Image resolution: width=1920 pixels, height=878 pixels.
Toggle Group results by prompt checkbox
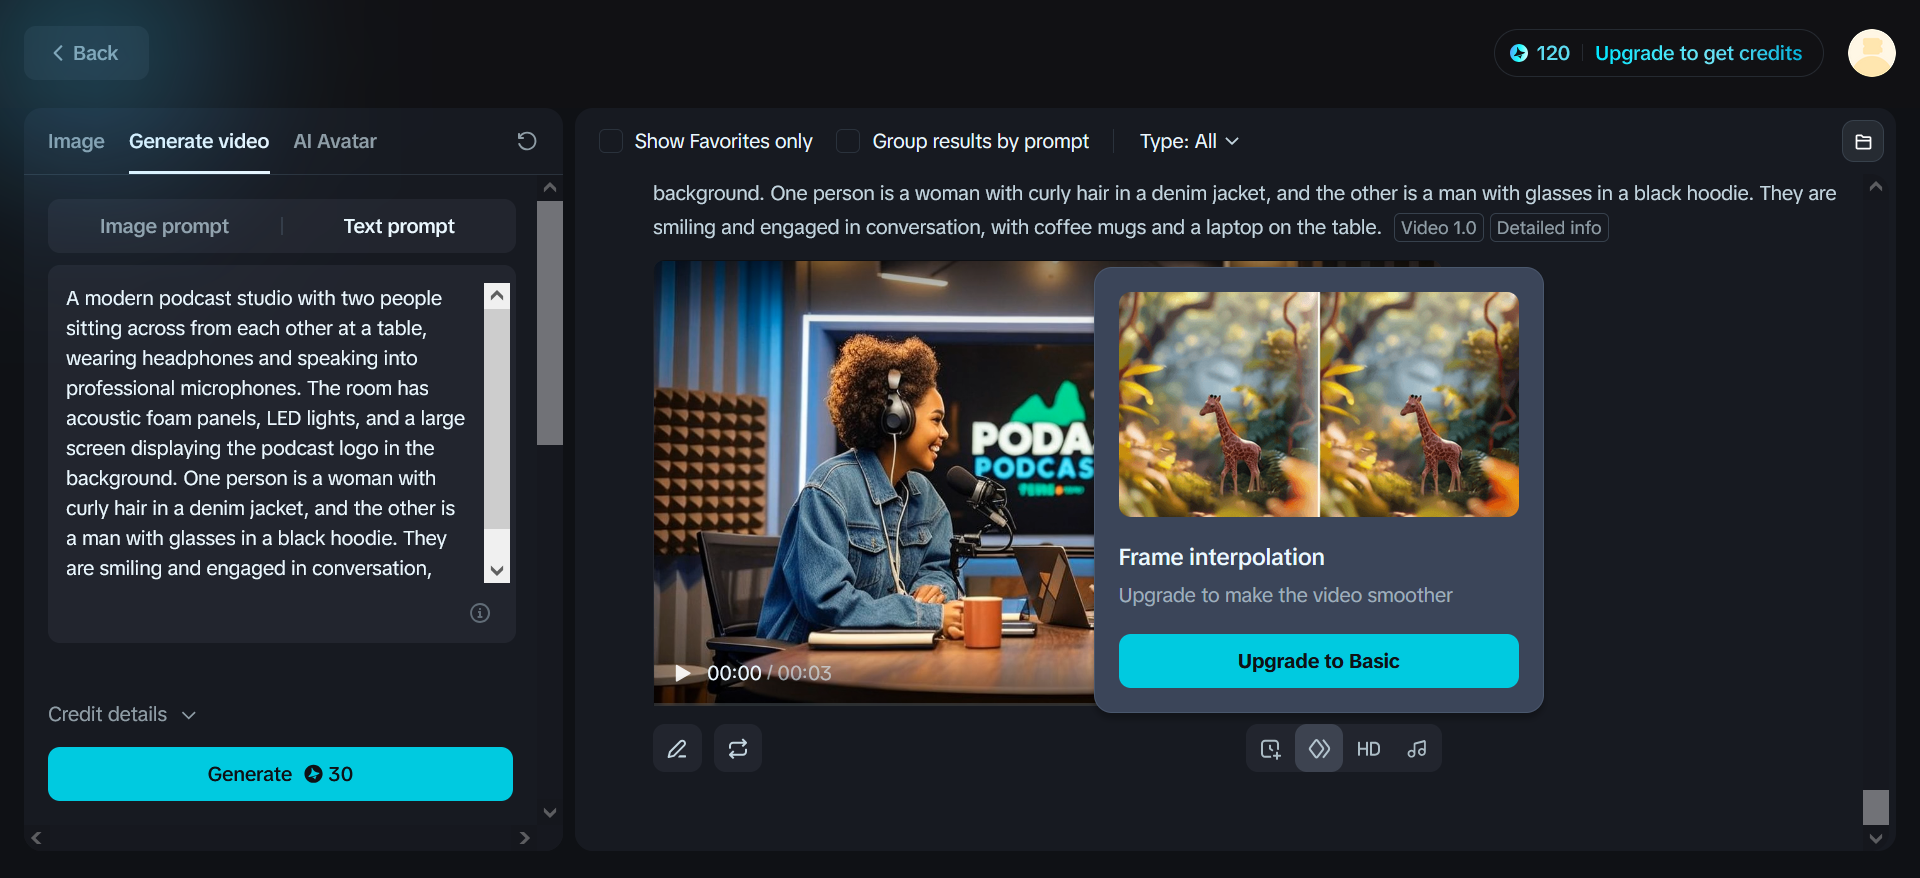[x=848, y=141]
